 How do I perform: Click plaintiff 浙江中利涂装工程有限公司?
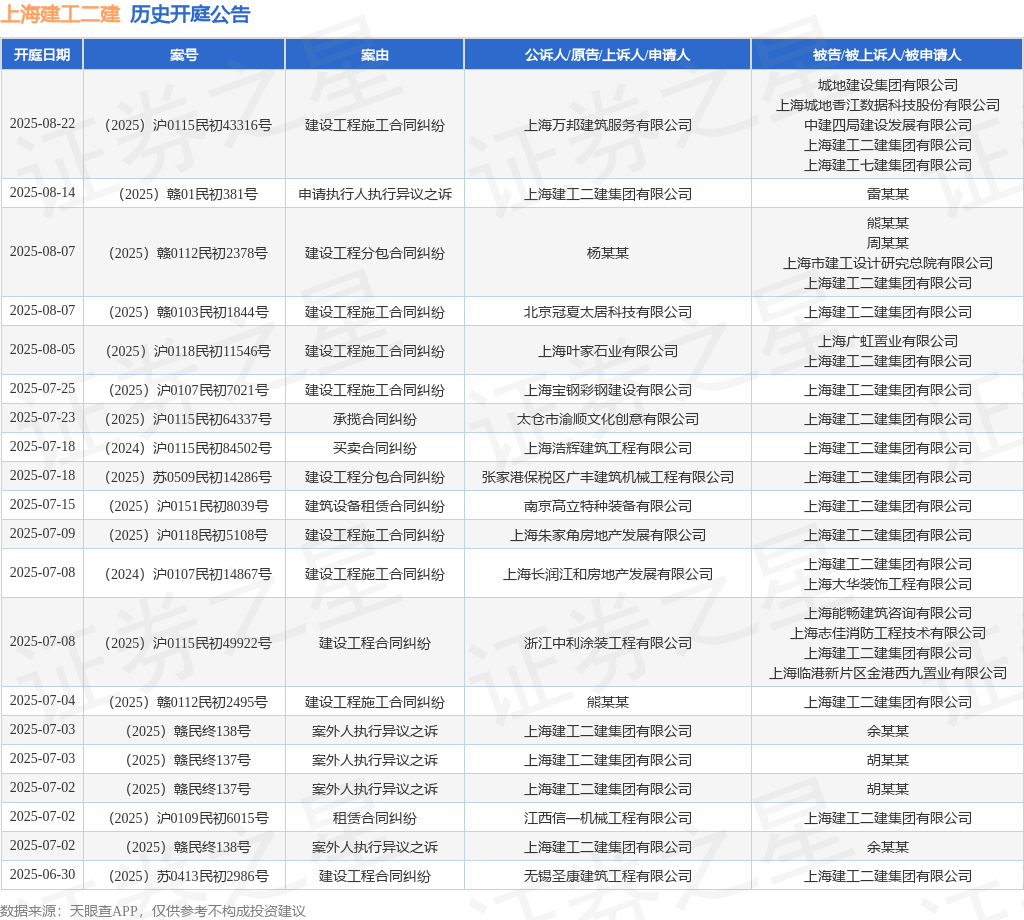click(x=608, y=643)
